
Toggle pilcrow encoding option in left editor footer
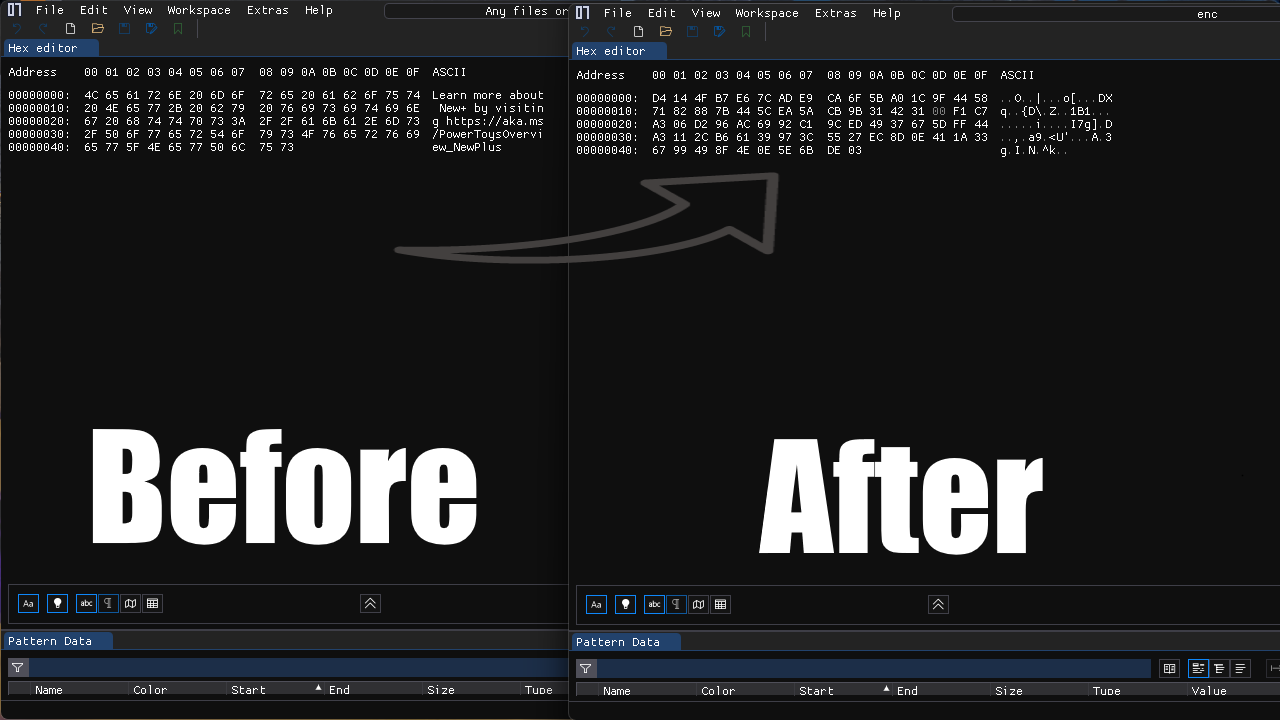click(x=110, y=603)
